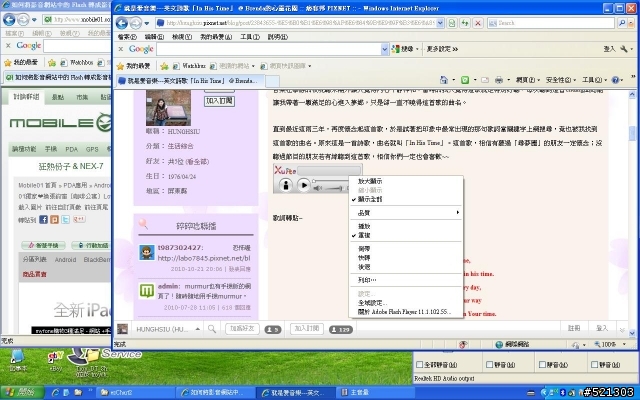Click the PIXNET bottom bar search icon

tap(212, 329)
